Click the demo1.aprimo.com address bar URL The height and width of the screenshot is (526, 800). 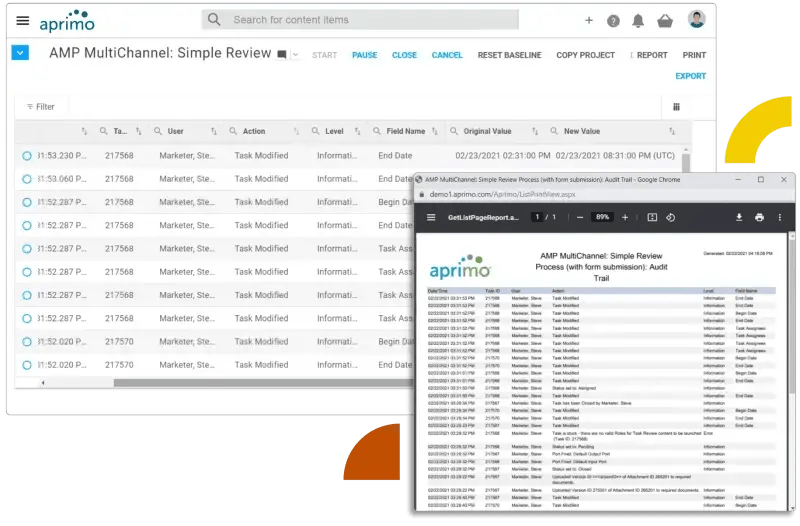[503, 194]
